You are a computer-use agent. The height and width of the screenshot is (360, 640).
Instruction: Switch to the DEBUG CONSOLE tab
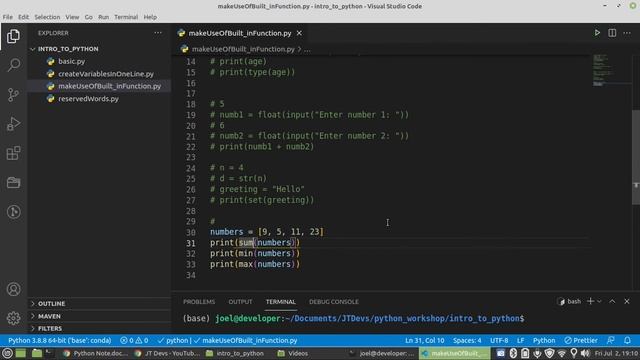click(333, 302)
